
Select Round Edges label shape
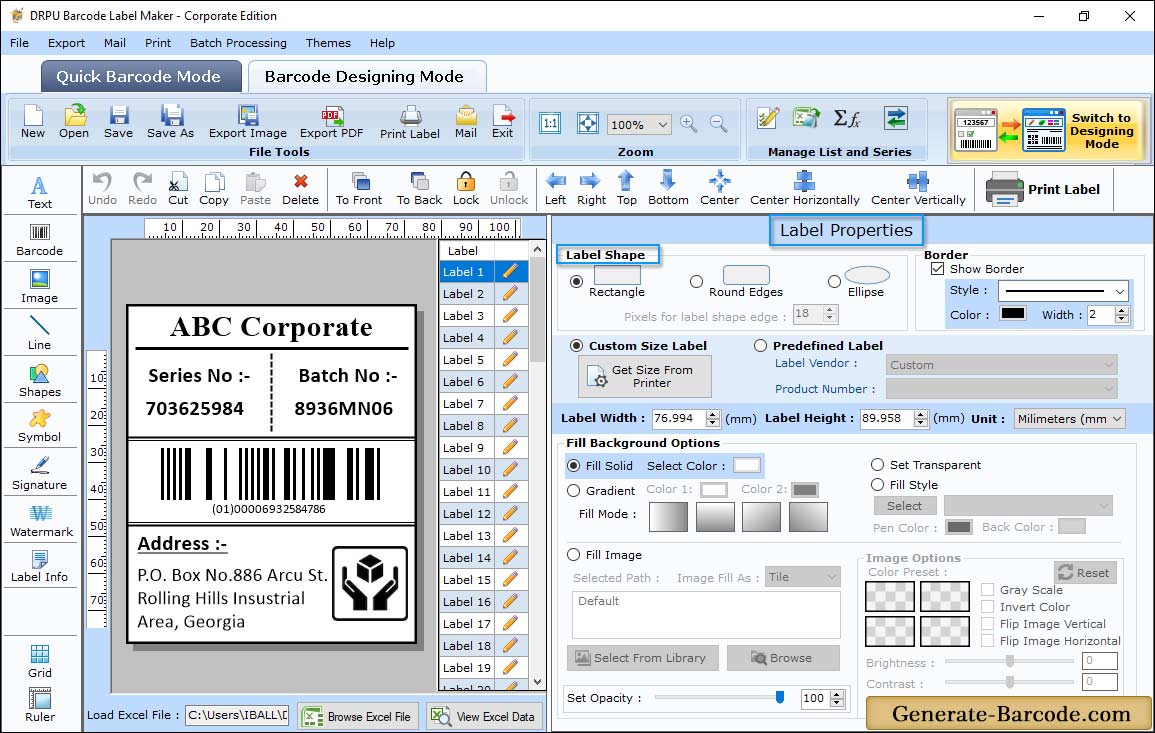[x=696, y=281]
